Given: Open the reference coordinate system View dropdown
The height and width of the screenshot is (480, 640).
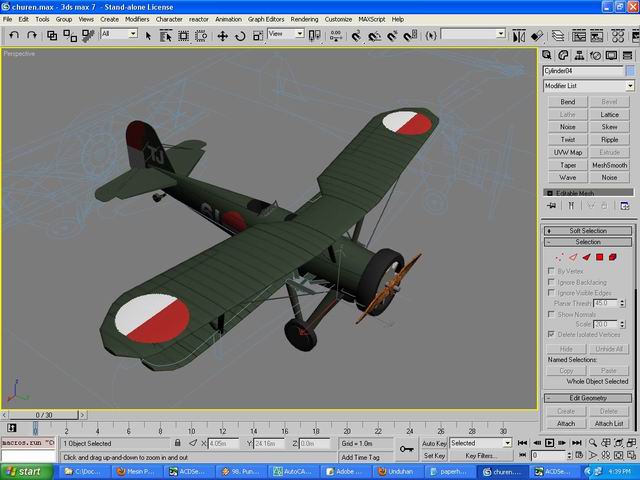Looking at the screenshot, I should [286, 34].
